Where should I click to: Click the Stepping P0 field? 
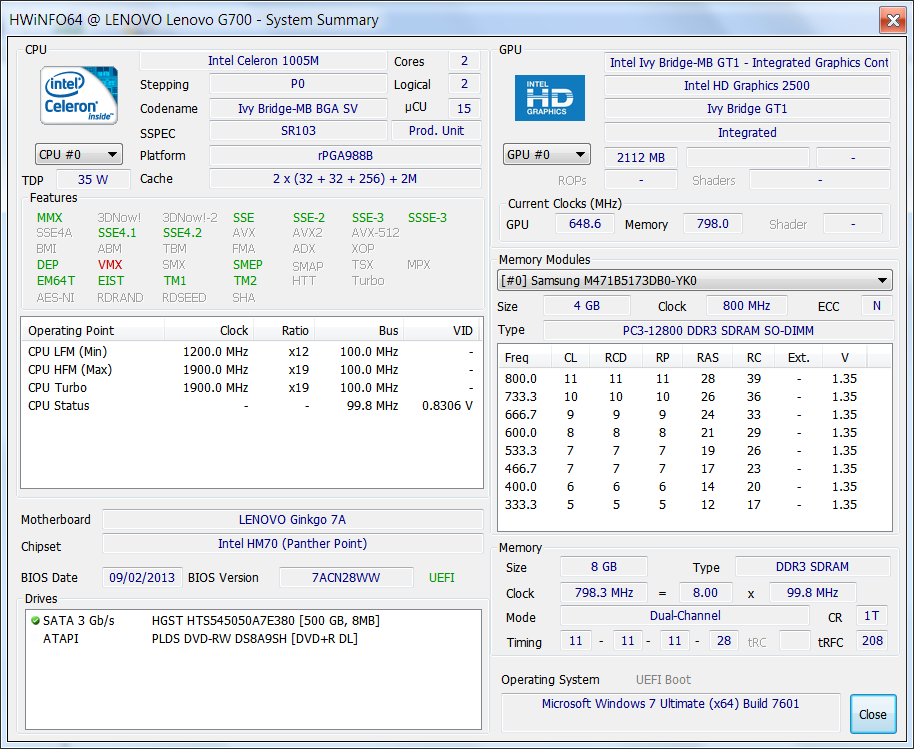298,84
